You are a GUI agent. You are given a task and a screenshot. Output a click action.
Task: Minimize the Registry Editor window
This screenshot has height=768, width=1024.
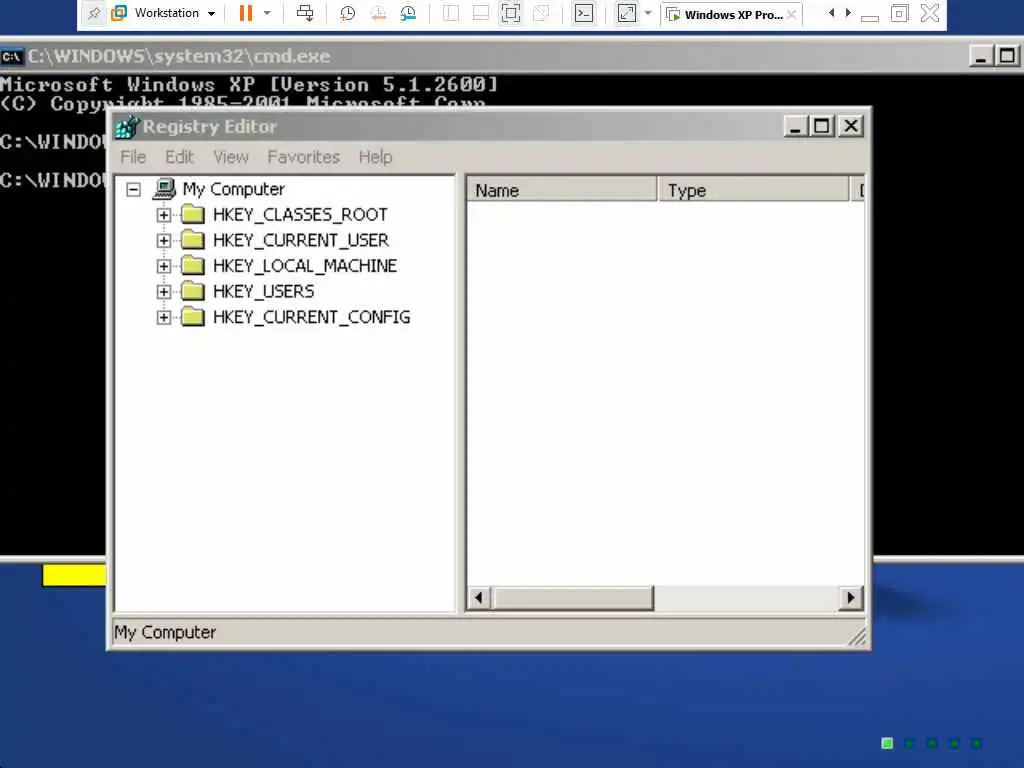[x=795, y=126]
